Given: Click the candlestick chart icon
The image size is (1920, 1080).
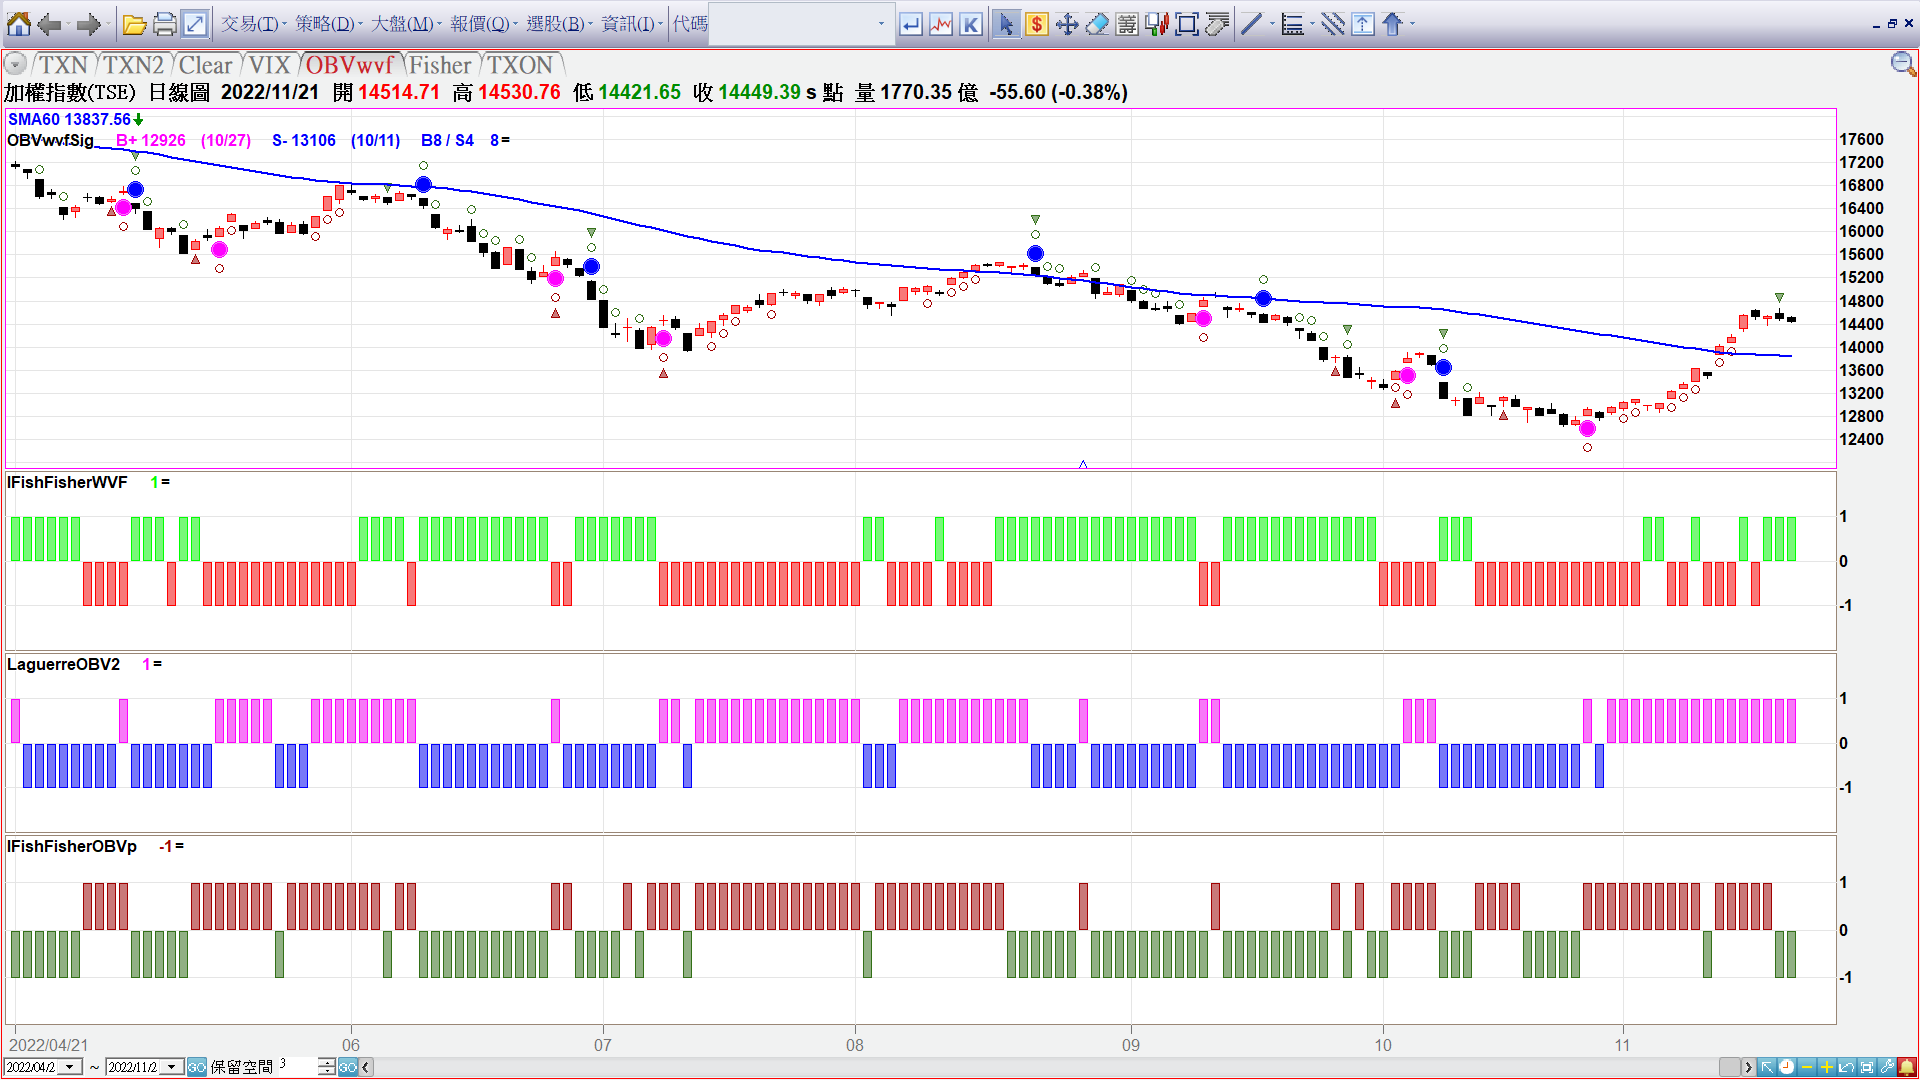Looking at the screenshot, I should tap(1157, 24).
